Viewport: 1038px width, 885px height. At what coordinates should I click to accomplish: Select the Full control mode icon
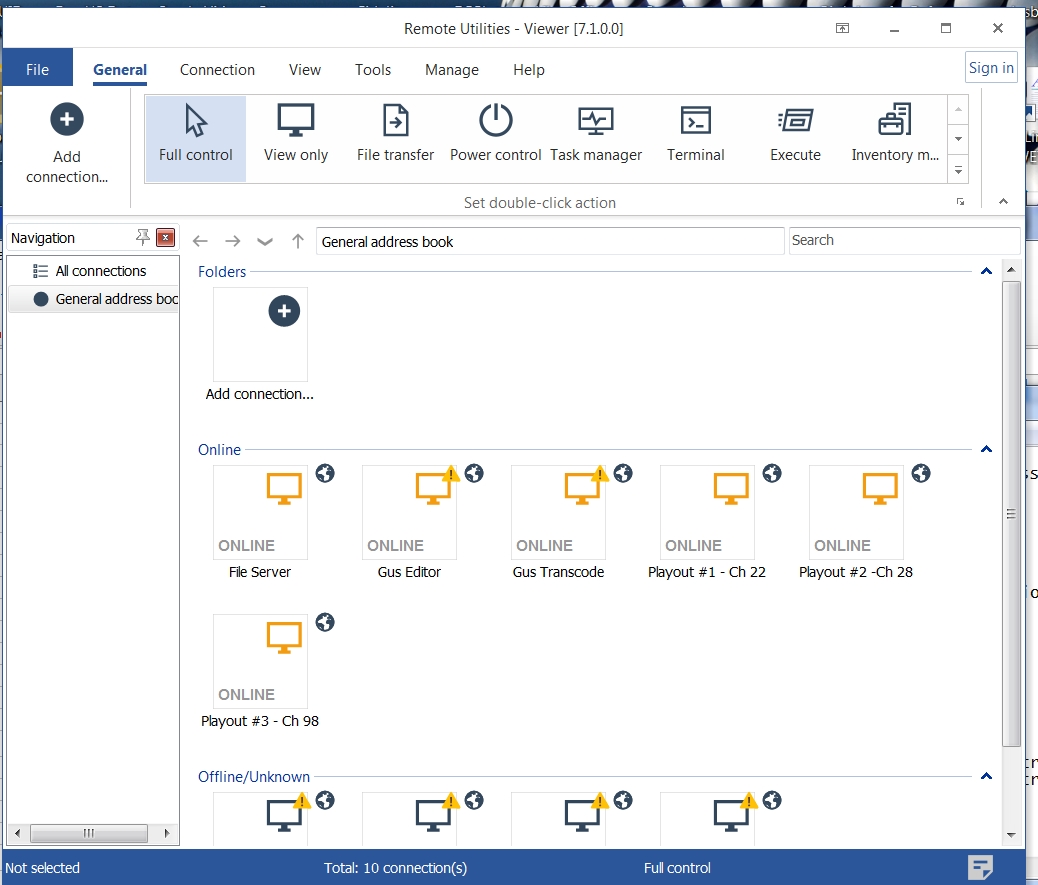(x=196, y=122)
